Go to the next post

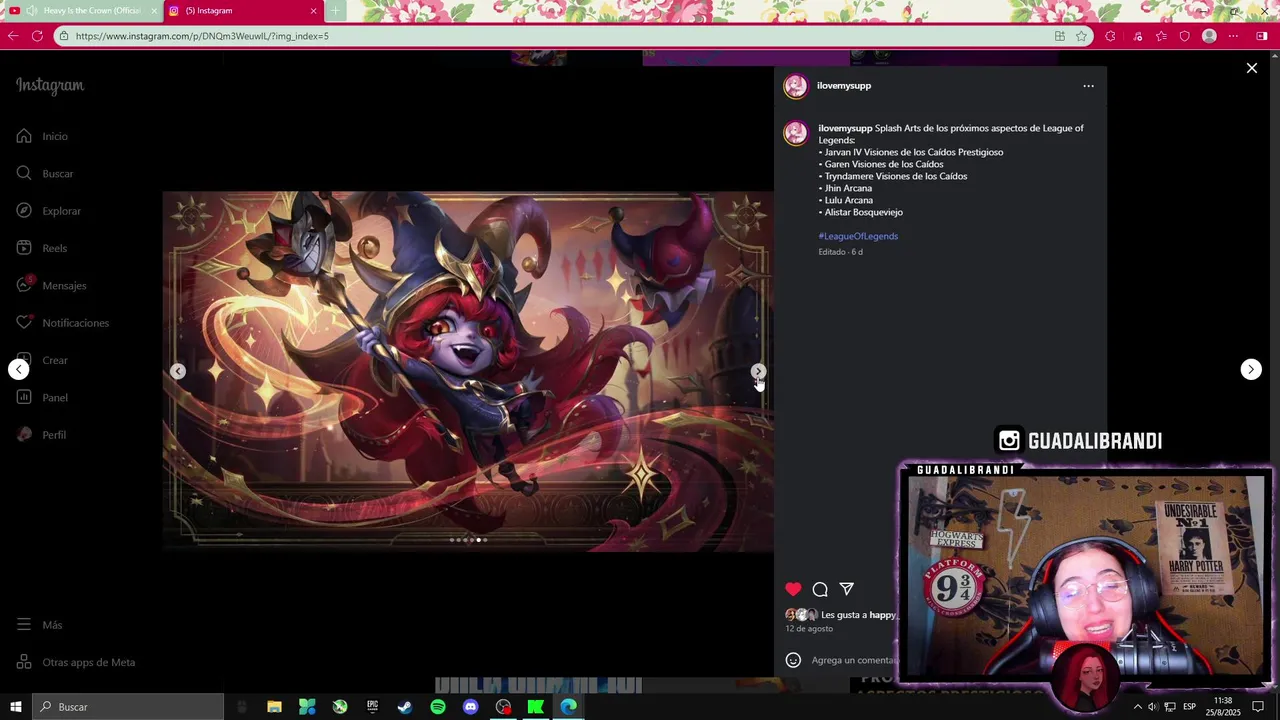pyautogui.click(x=1250, y=369)
